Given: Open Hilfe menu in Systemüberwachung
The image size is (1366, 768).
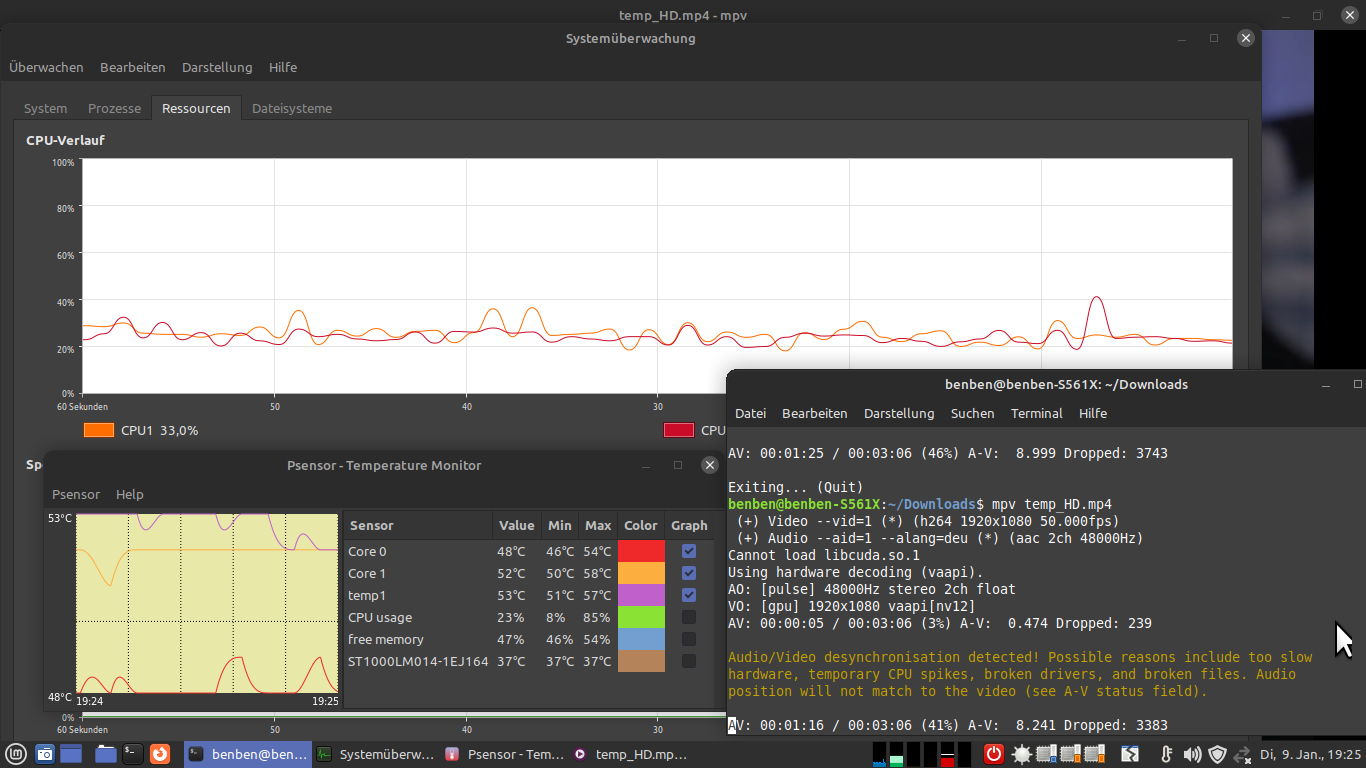Looking at the screenshot, I should click(283, 67).
